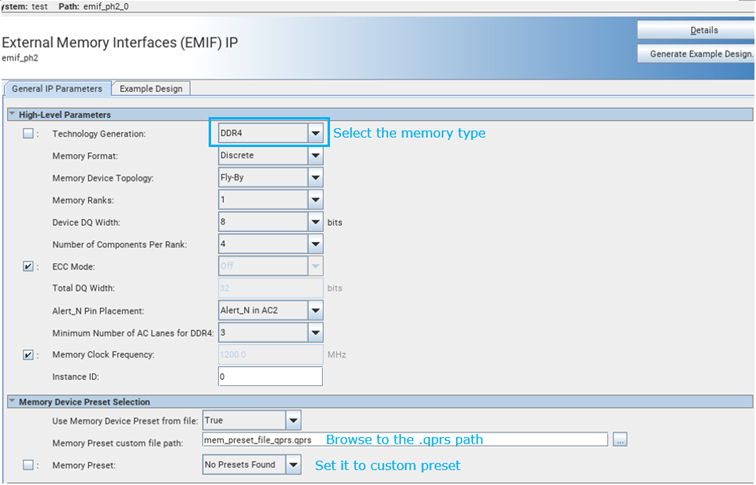The width and height of the screenshot is (756, 485).
Task: Click the 'Memory Device Topology:' label
Action: 103,178
